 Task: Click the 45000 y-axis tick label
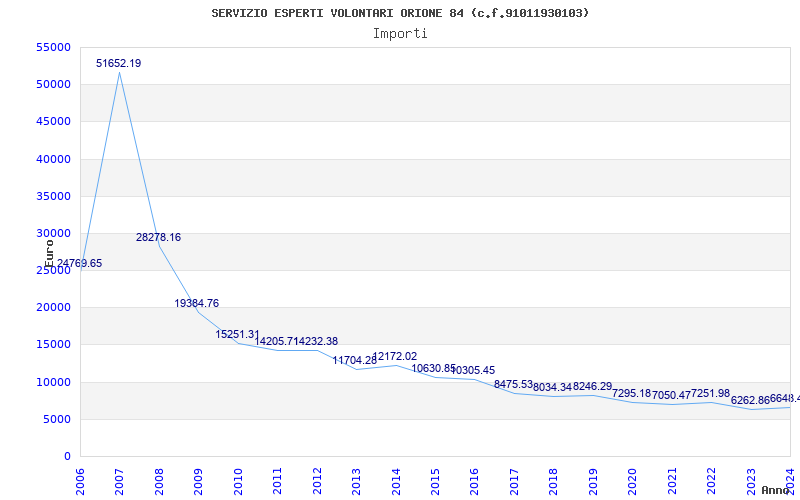pos(53,122)
